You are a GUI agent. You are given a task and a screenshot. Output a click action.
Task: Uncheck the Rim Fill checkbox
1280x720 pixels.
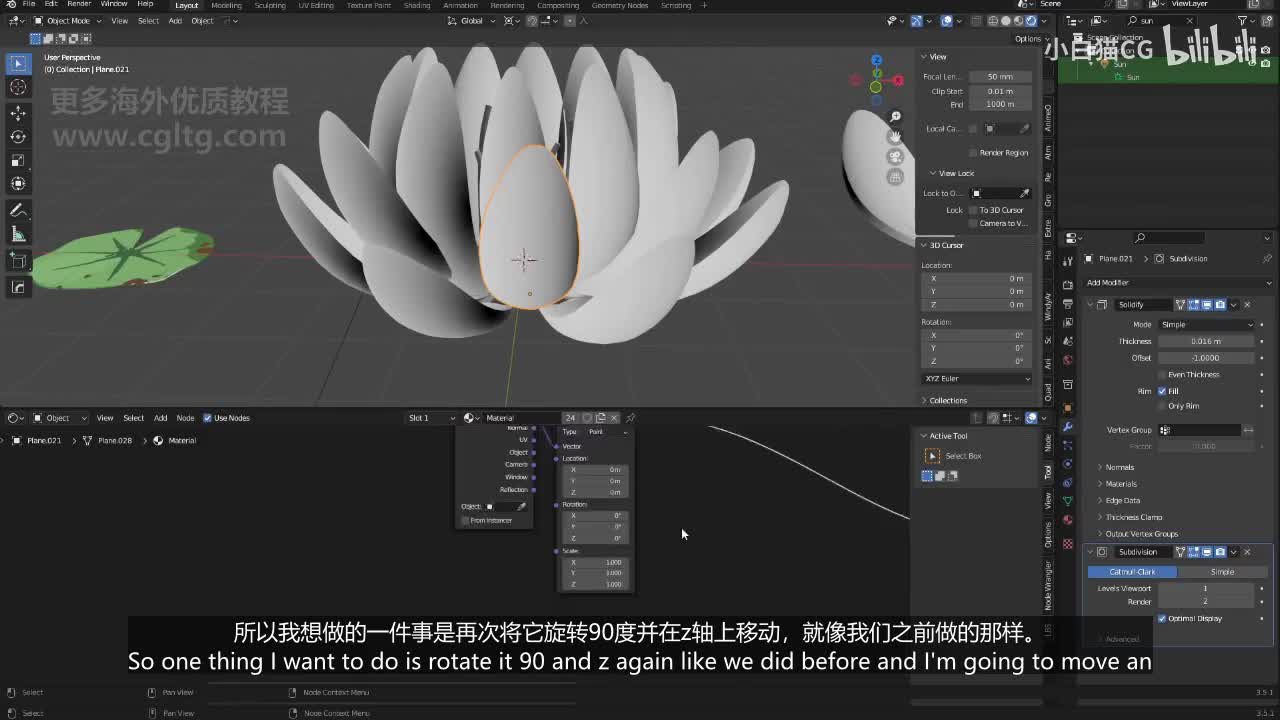(x=1162, y=391)
